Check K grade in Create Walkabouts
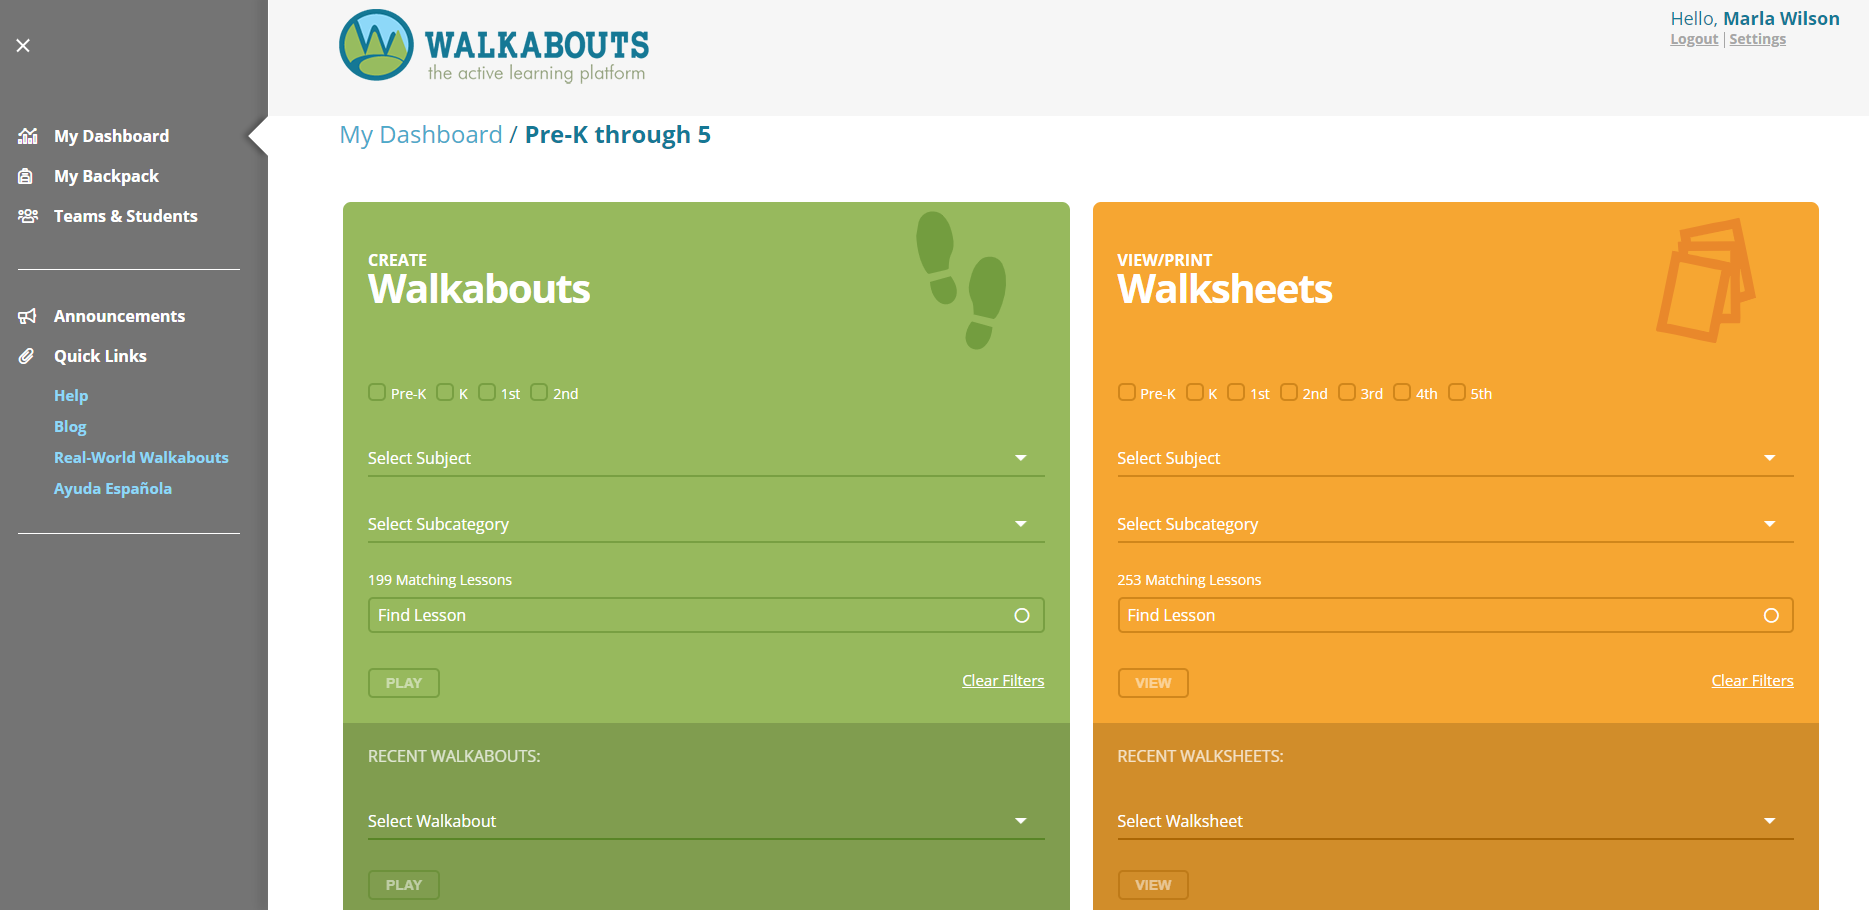 445,392
